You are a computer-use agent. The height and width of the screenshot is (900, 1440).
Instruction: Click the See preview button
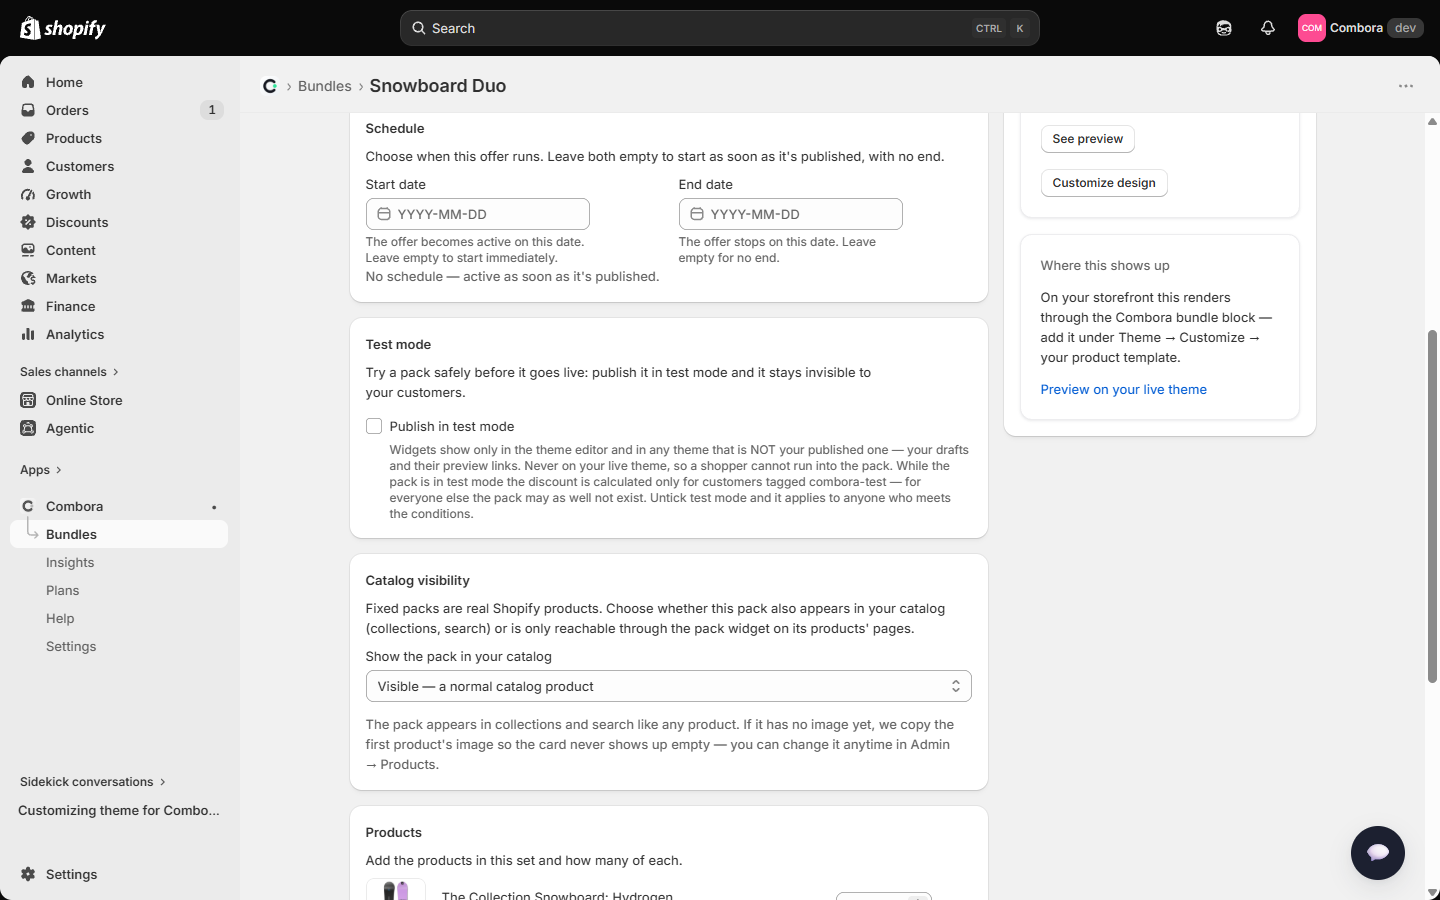[1087, 139]
